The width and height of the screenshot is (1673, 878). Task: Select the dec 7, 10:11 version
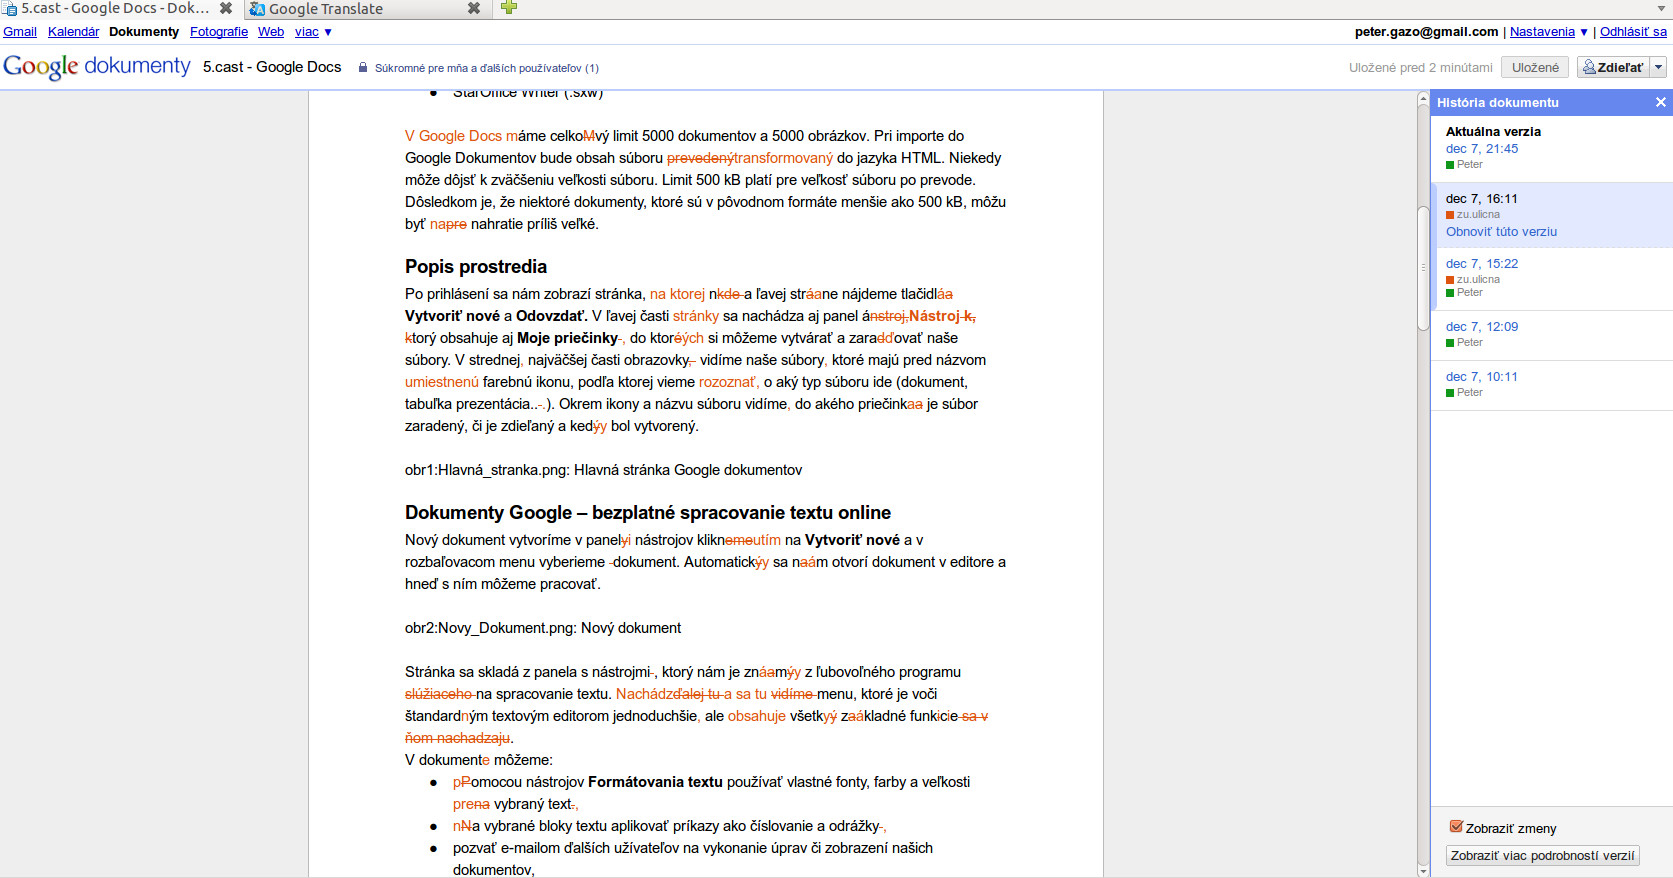coord(1482,377)
